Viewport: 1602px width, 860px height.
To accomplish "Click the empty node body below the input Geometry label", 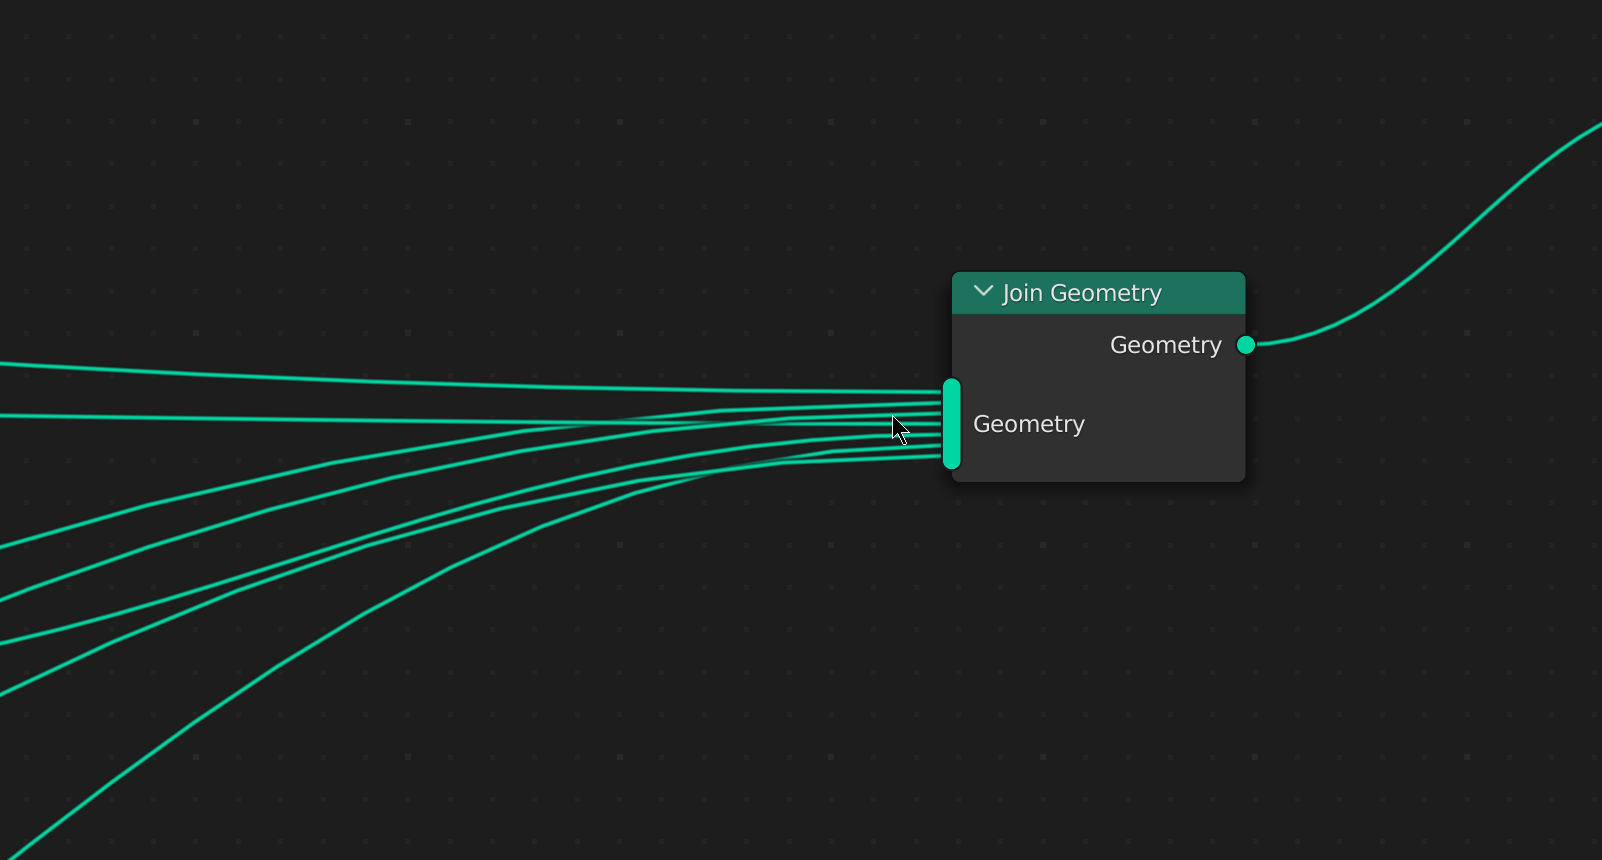I will [1100, 461].
